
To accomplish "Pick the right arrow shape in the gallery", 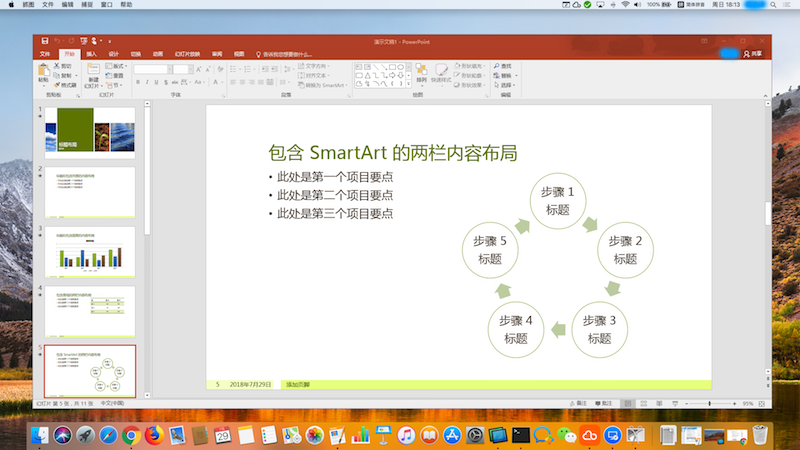I will click(392, 75).
